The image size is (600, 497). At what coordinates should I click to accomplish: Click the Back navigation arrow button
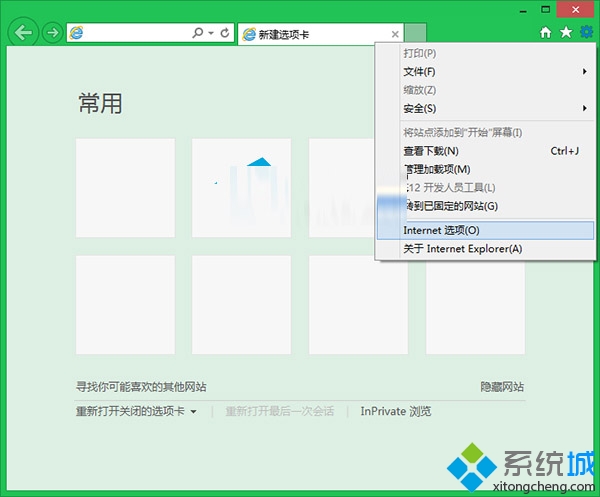[24, 33]
